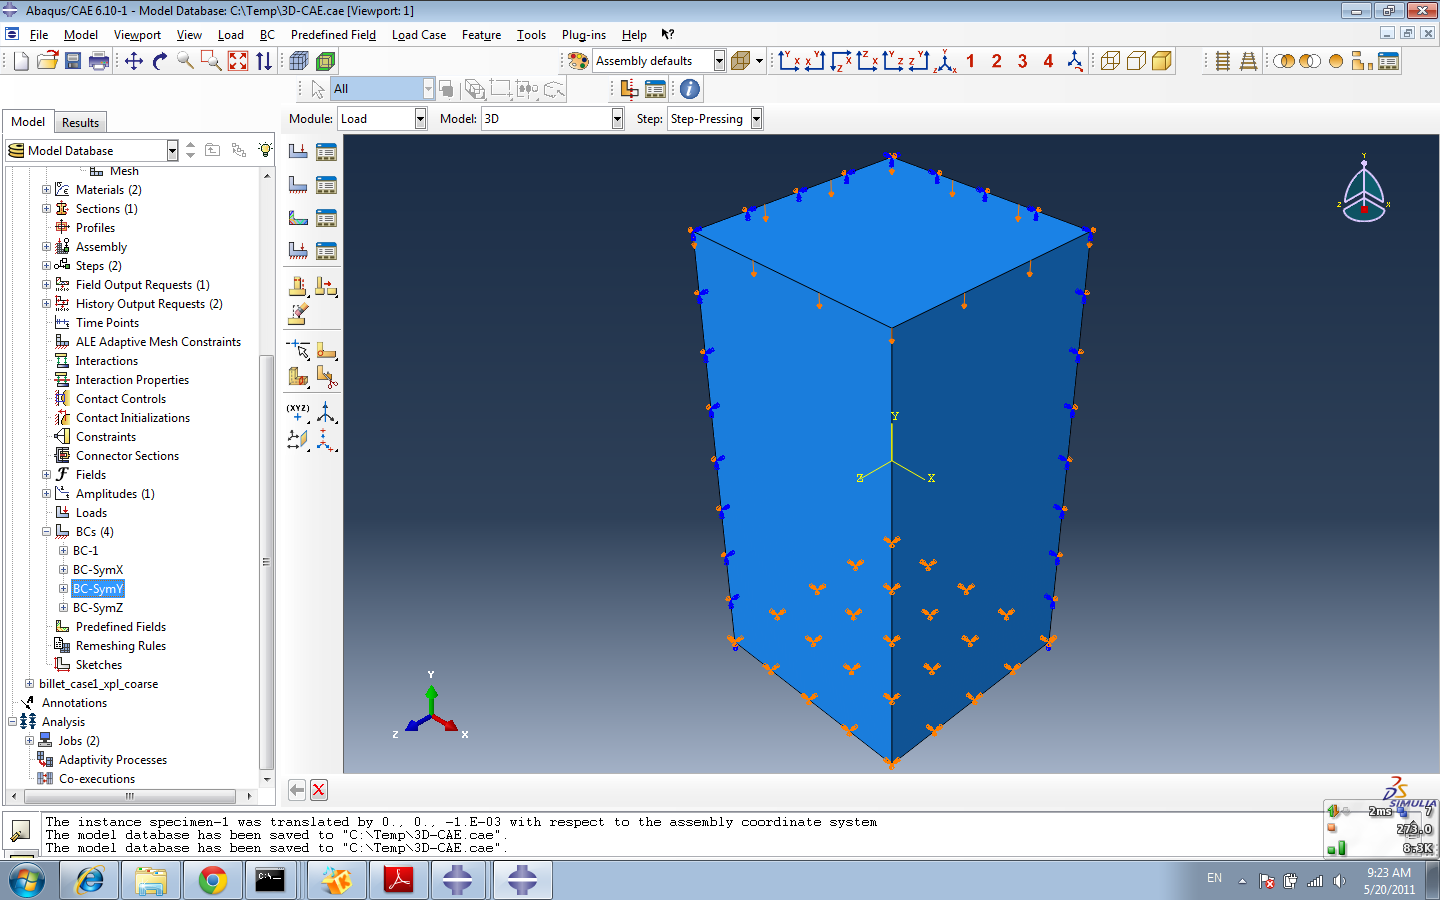
Task: Open the Plug-ins menu
Action: click(583, 35)
